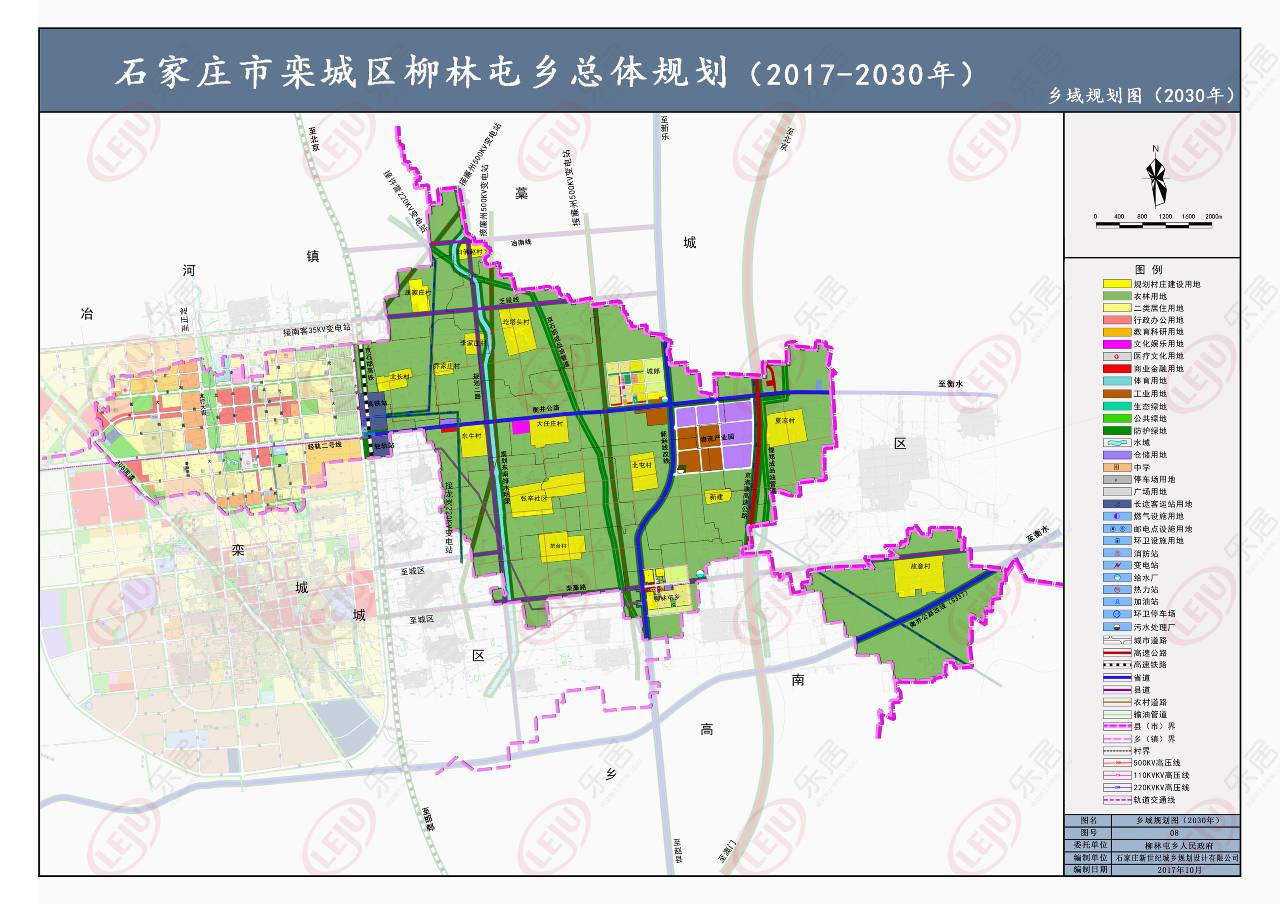Click the 仓储用地 purple legend swatch
The image size is (1280, 904).
1117,455
